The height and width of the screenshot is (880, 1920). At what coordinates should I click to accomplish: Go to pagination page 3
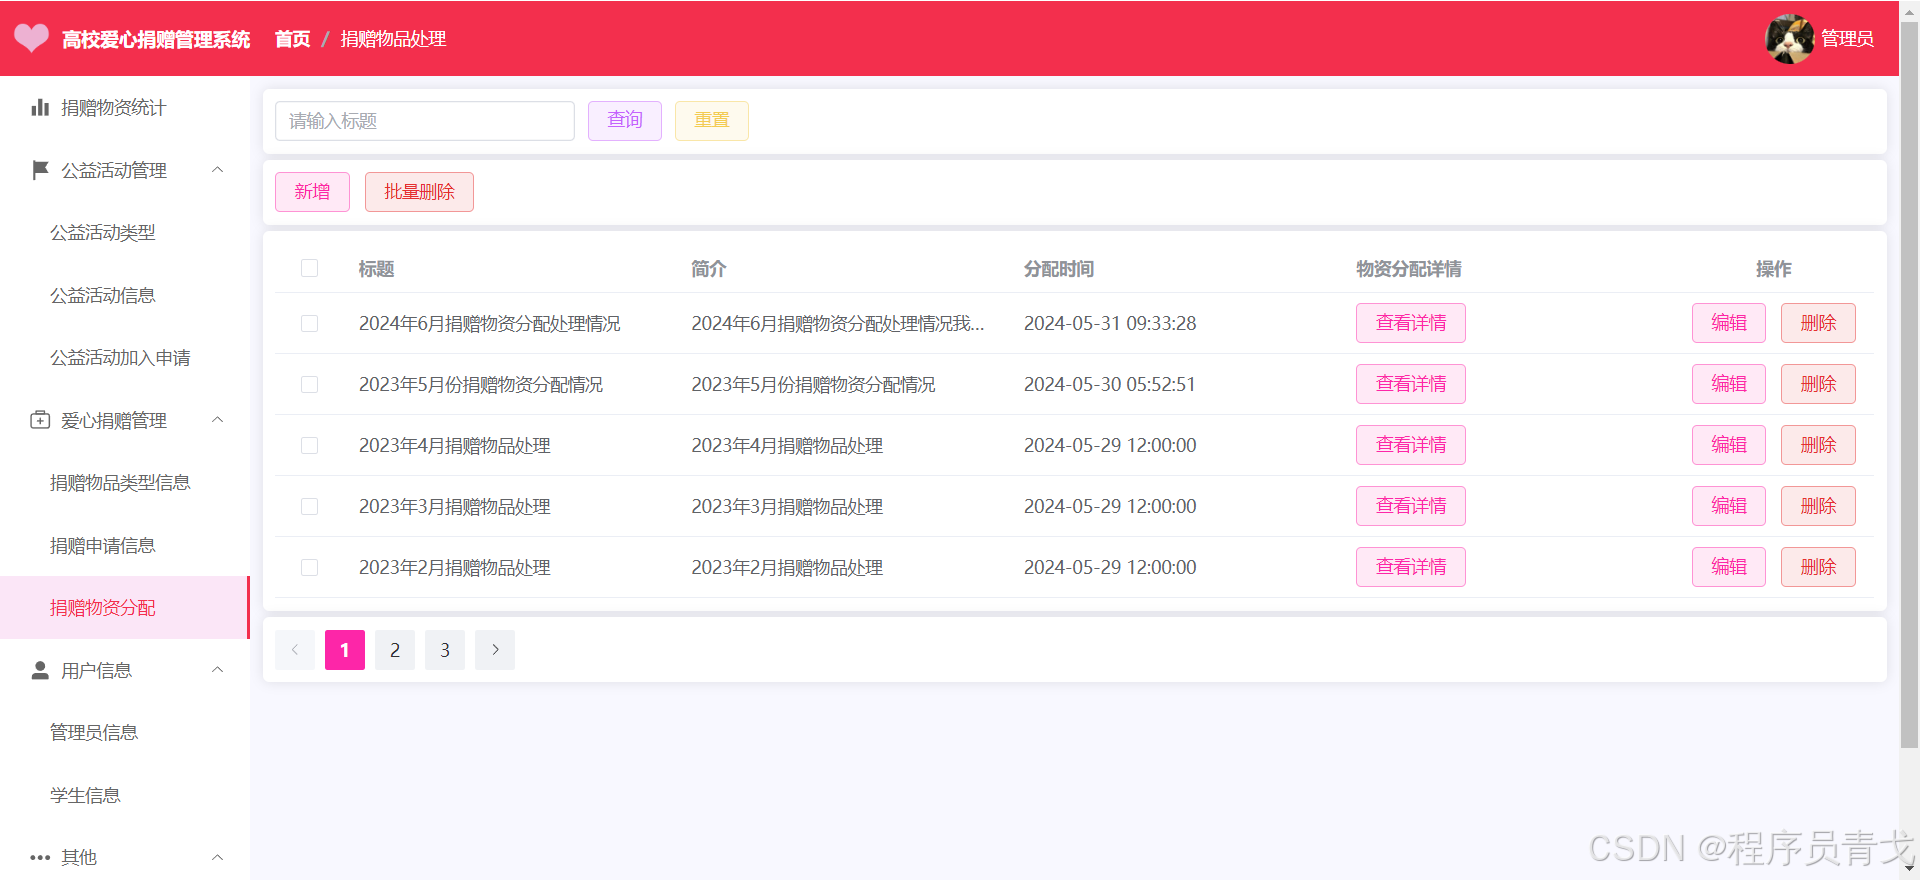(445, 650)
